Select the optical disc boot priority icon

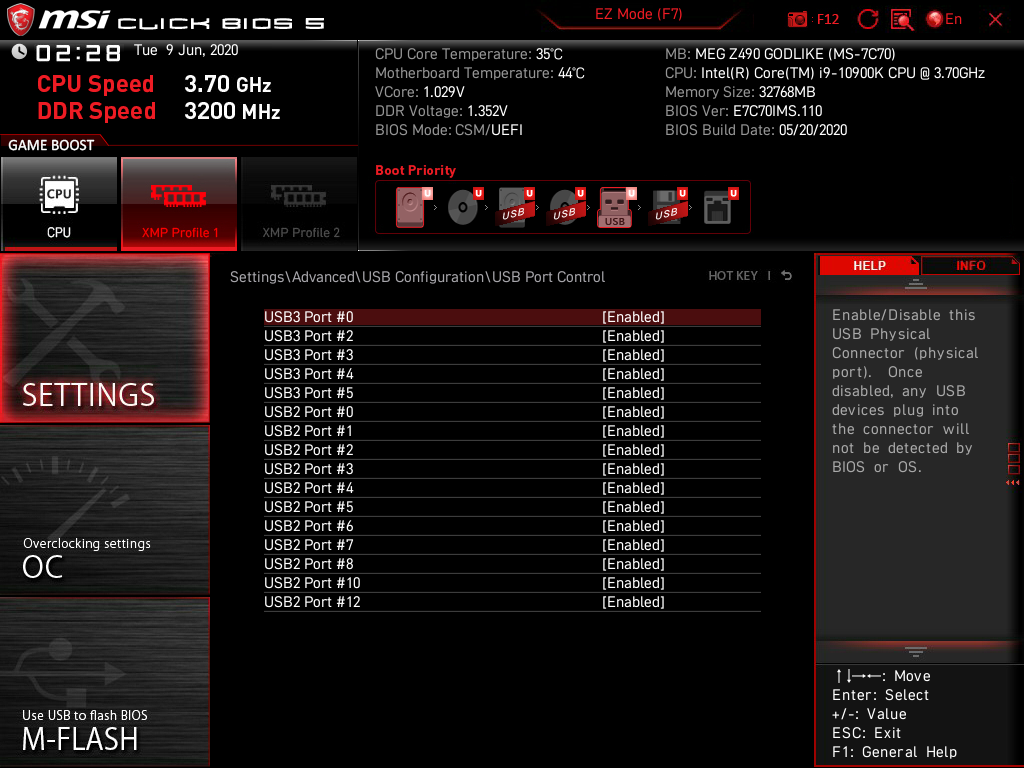click(x=464, y=208)
